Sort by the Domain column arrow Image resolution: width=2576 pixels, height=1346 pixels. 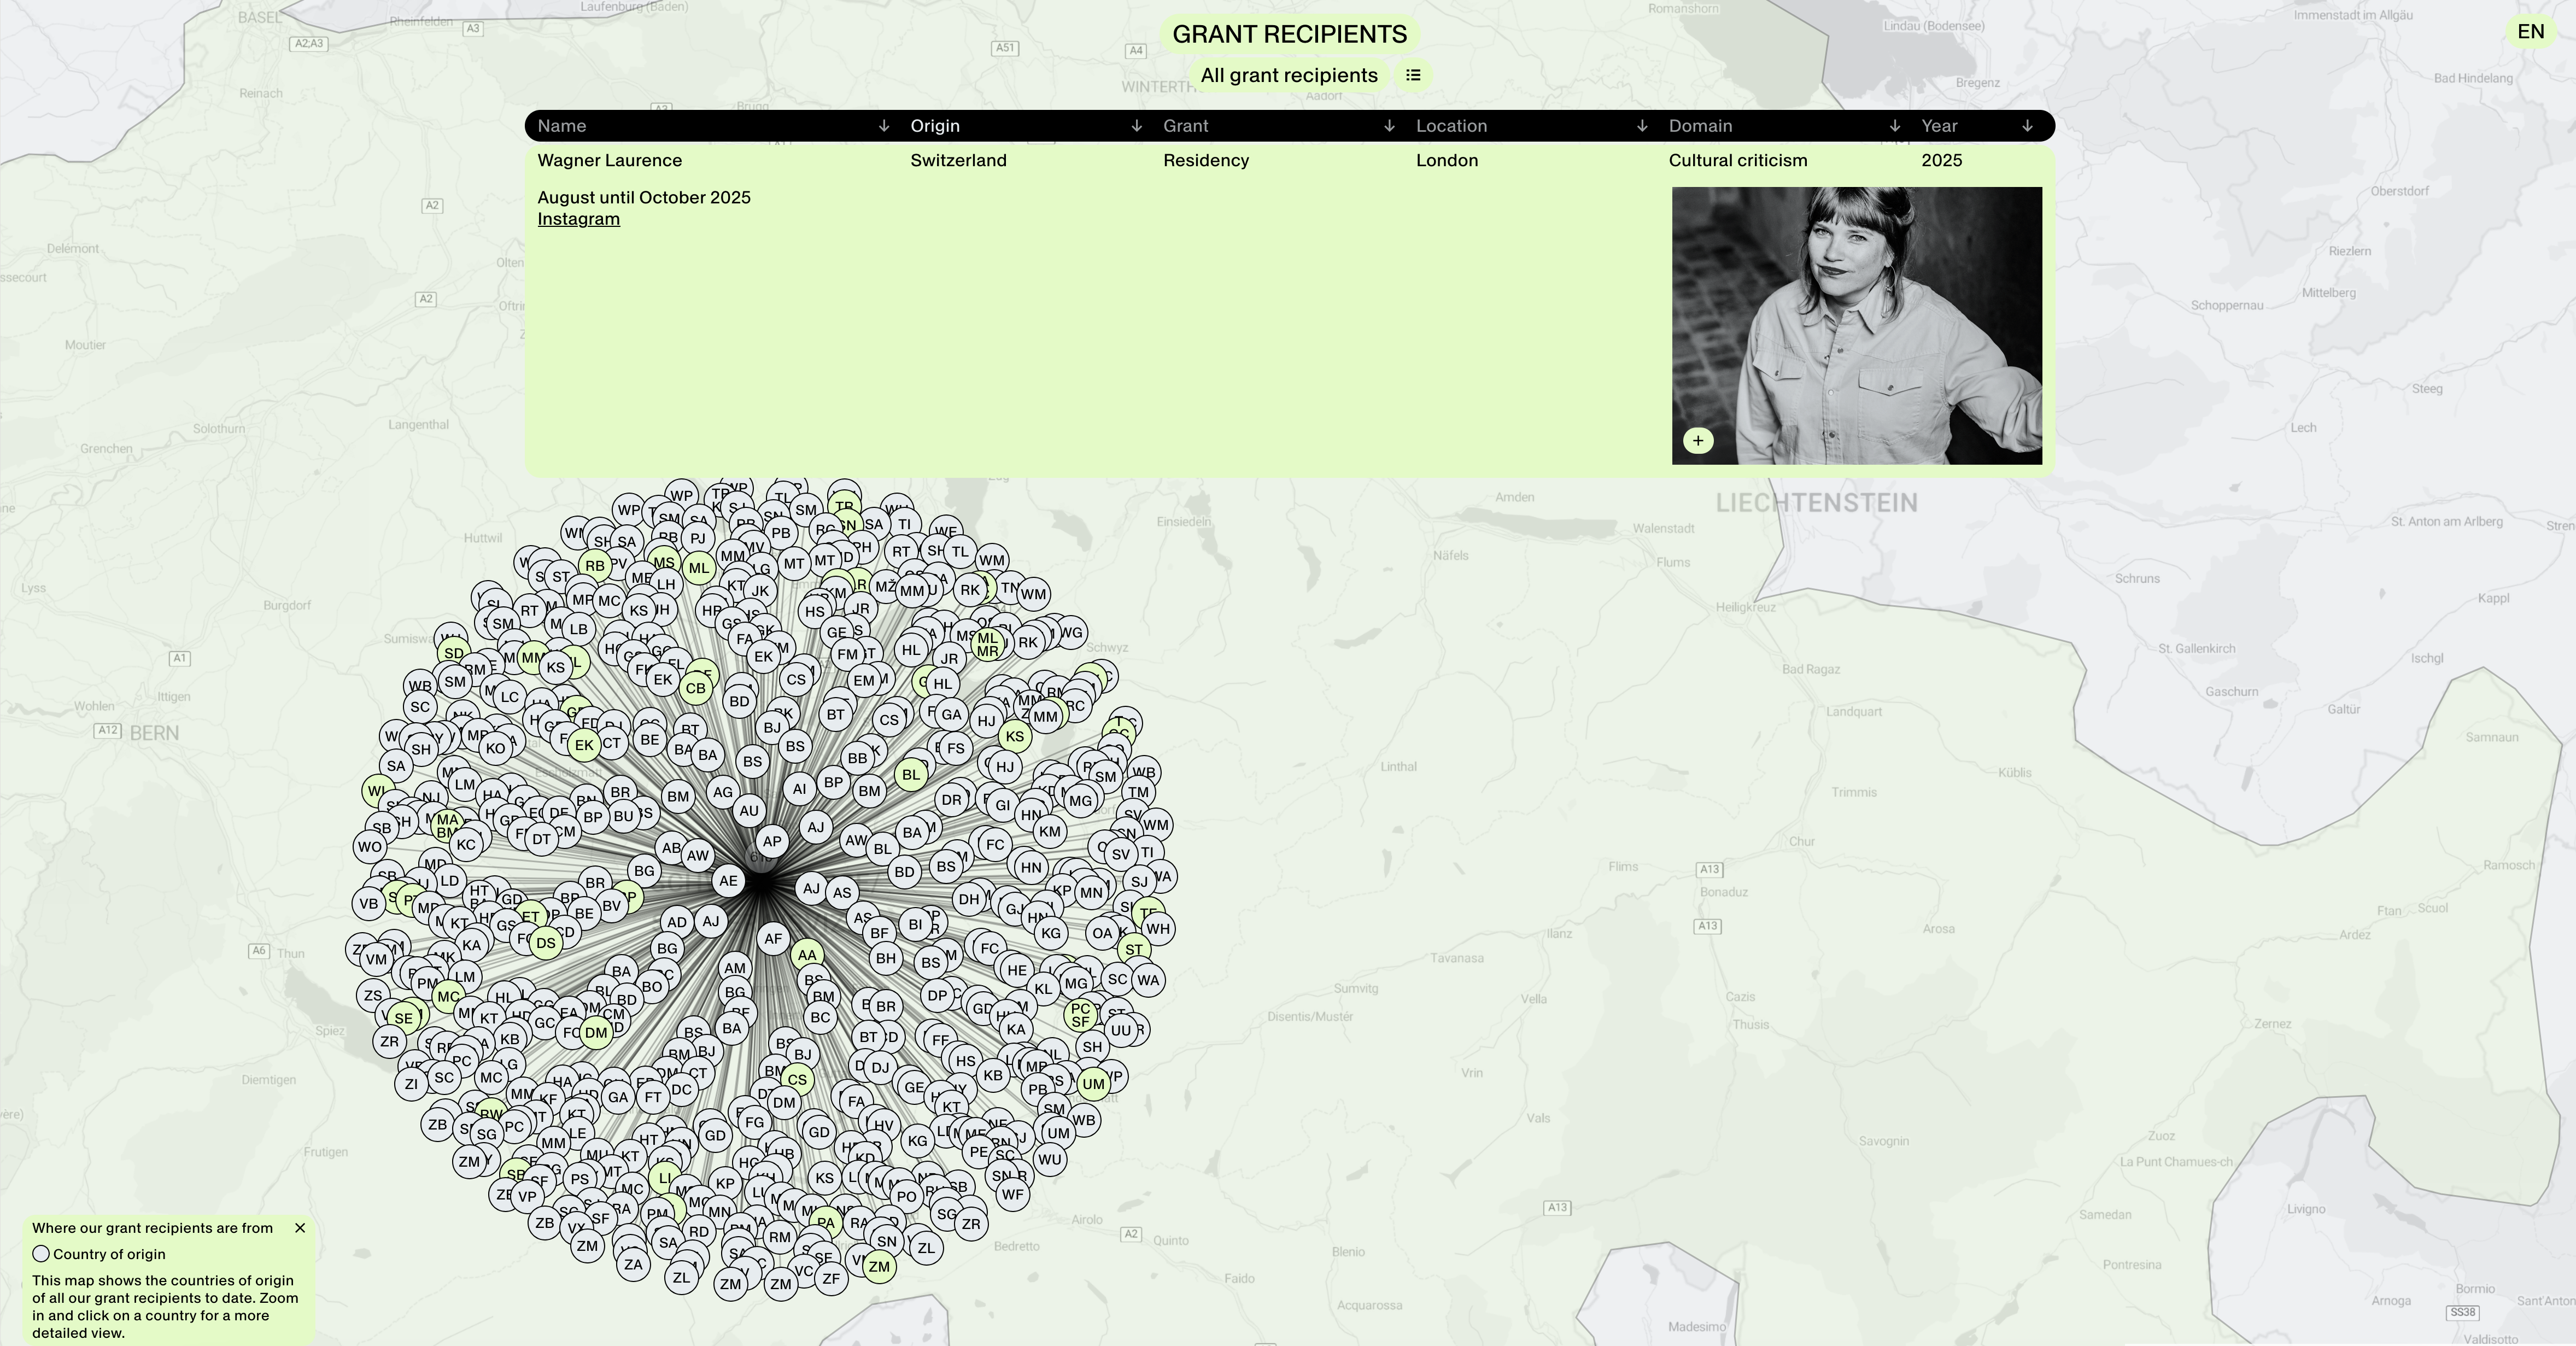pyautogui.click(x=1894, y=126)
